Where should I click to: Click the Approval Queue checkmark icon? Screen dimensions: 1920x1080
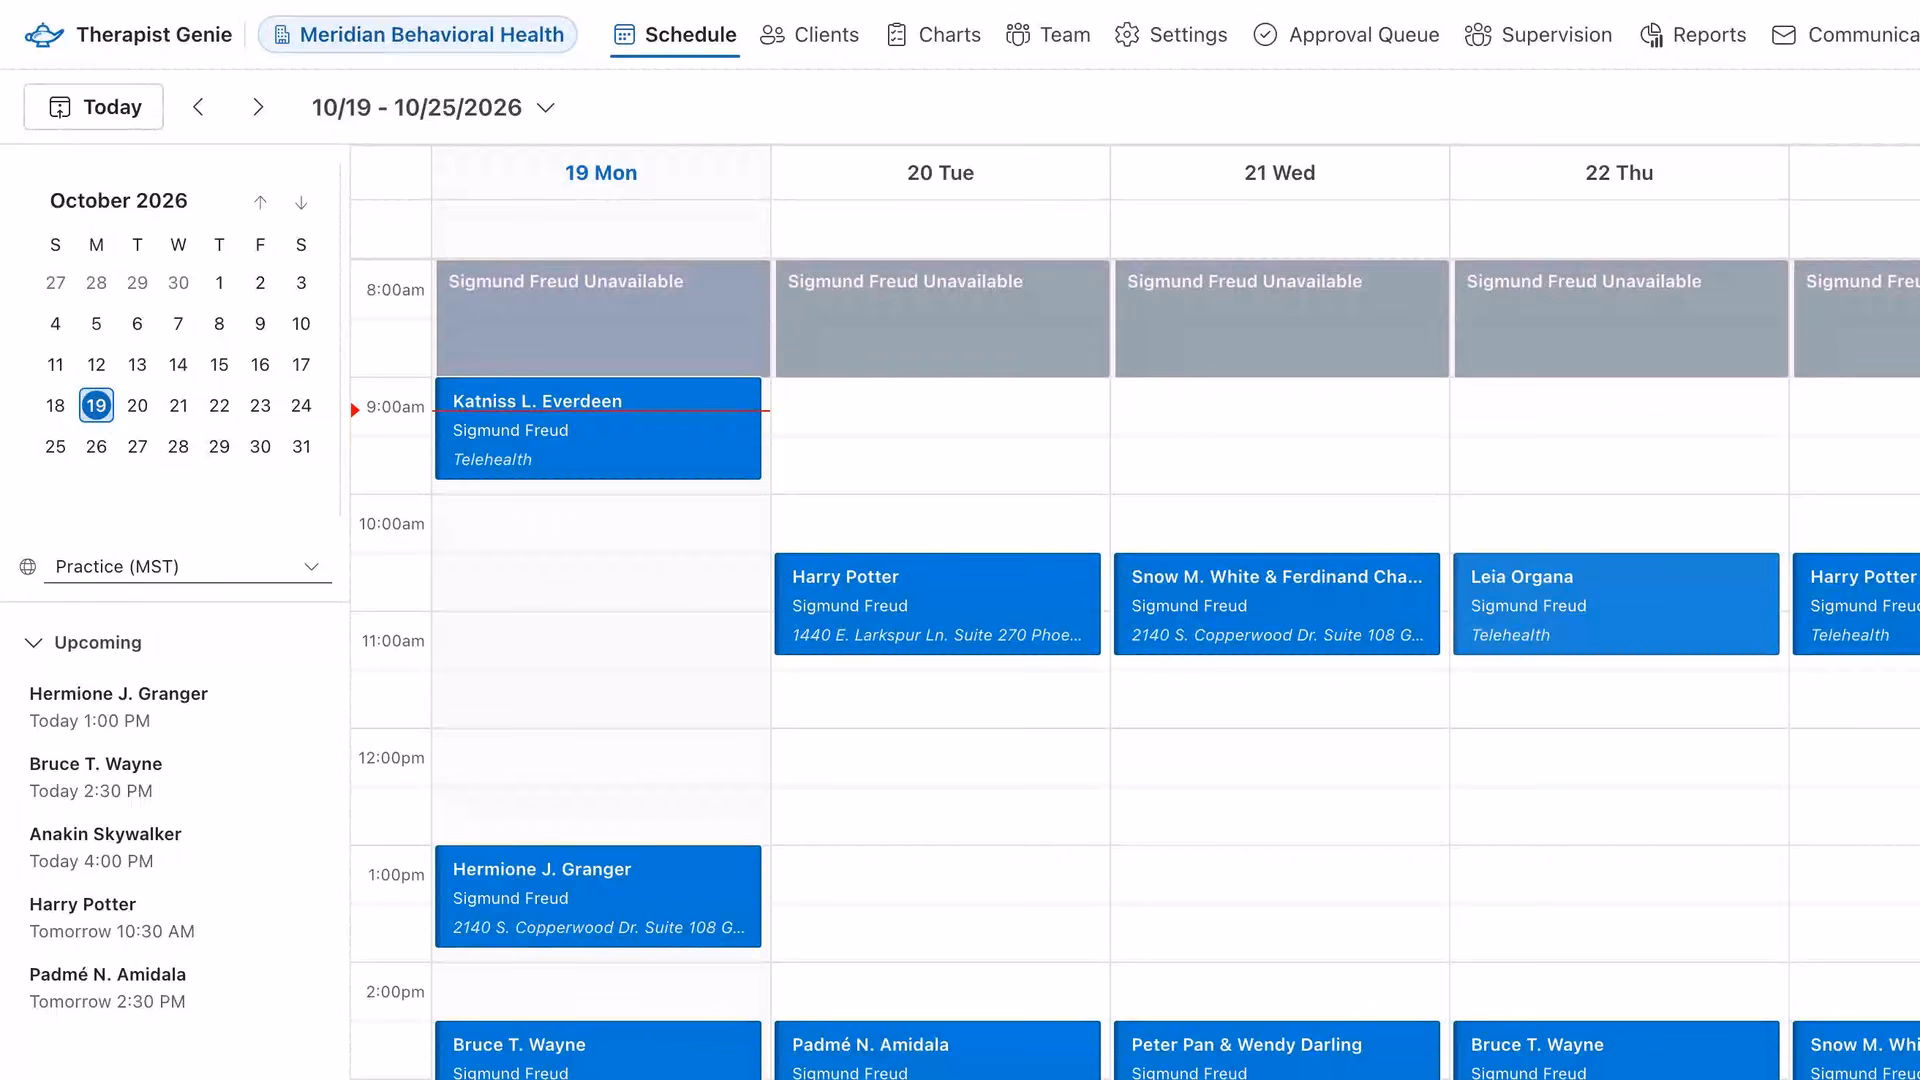pos(1265,35)
